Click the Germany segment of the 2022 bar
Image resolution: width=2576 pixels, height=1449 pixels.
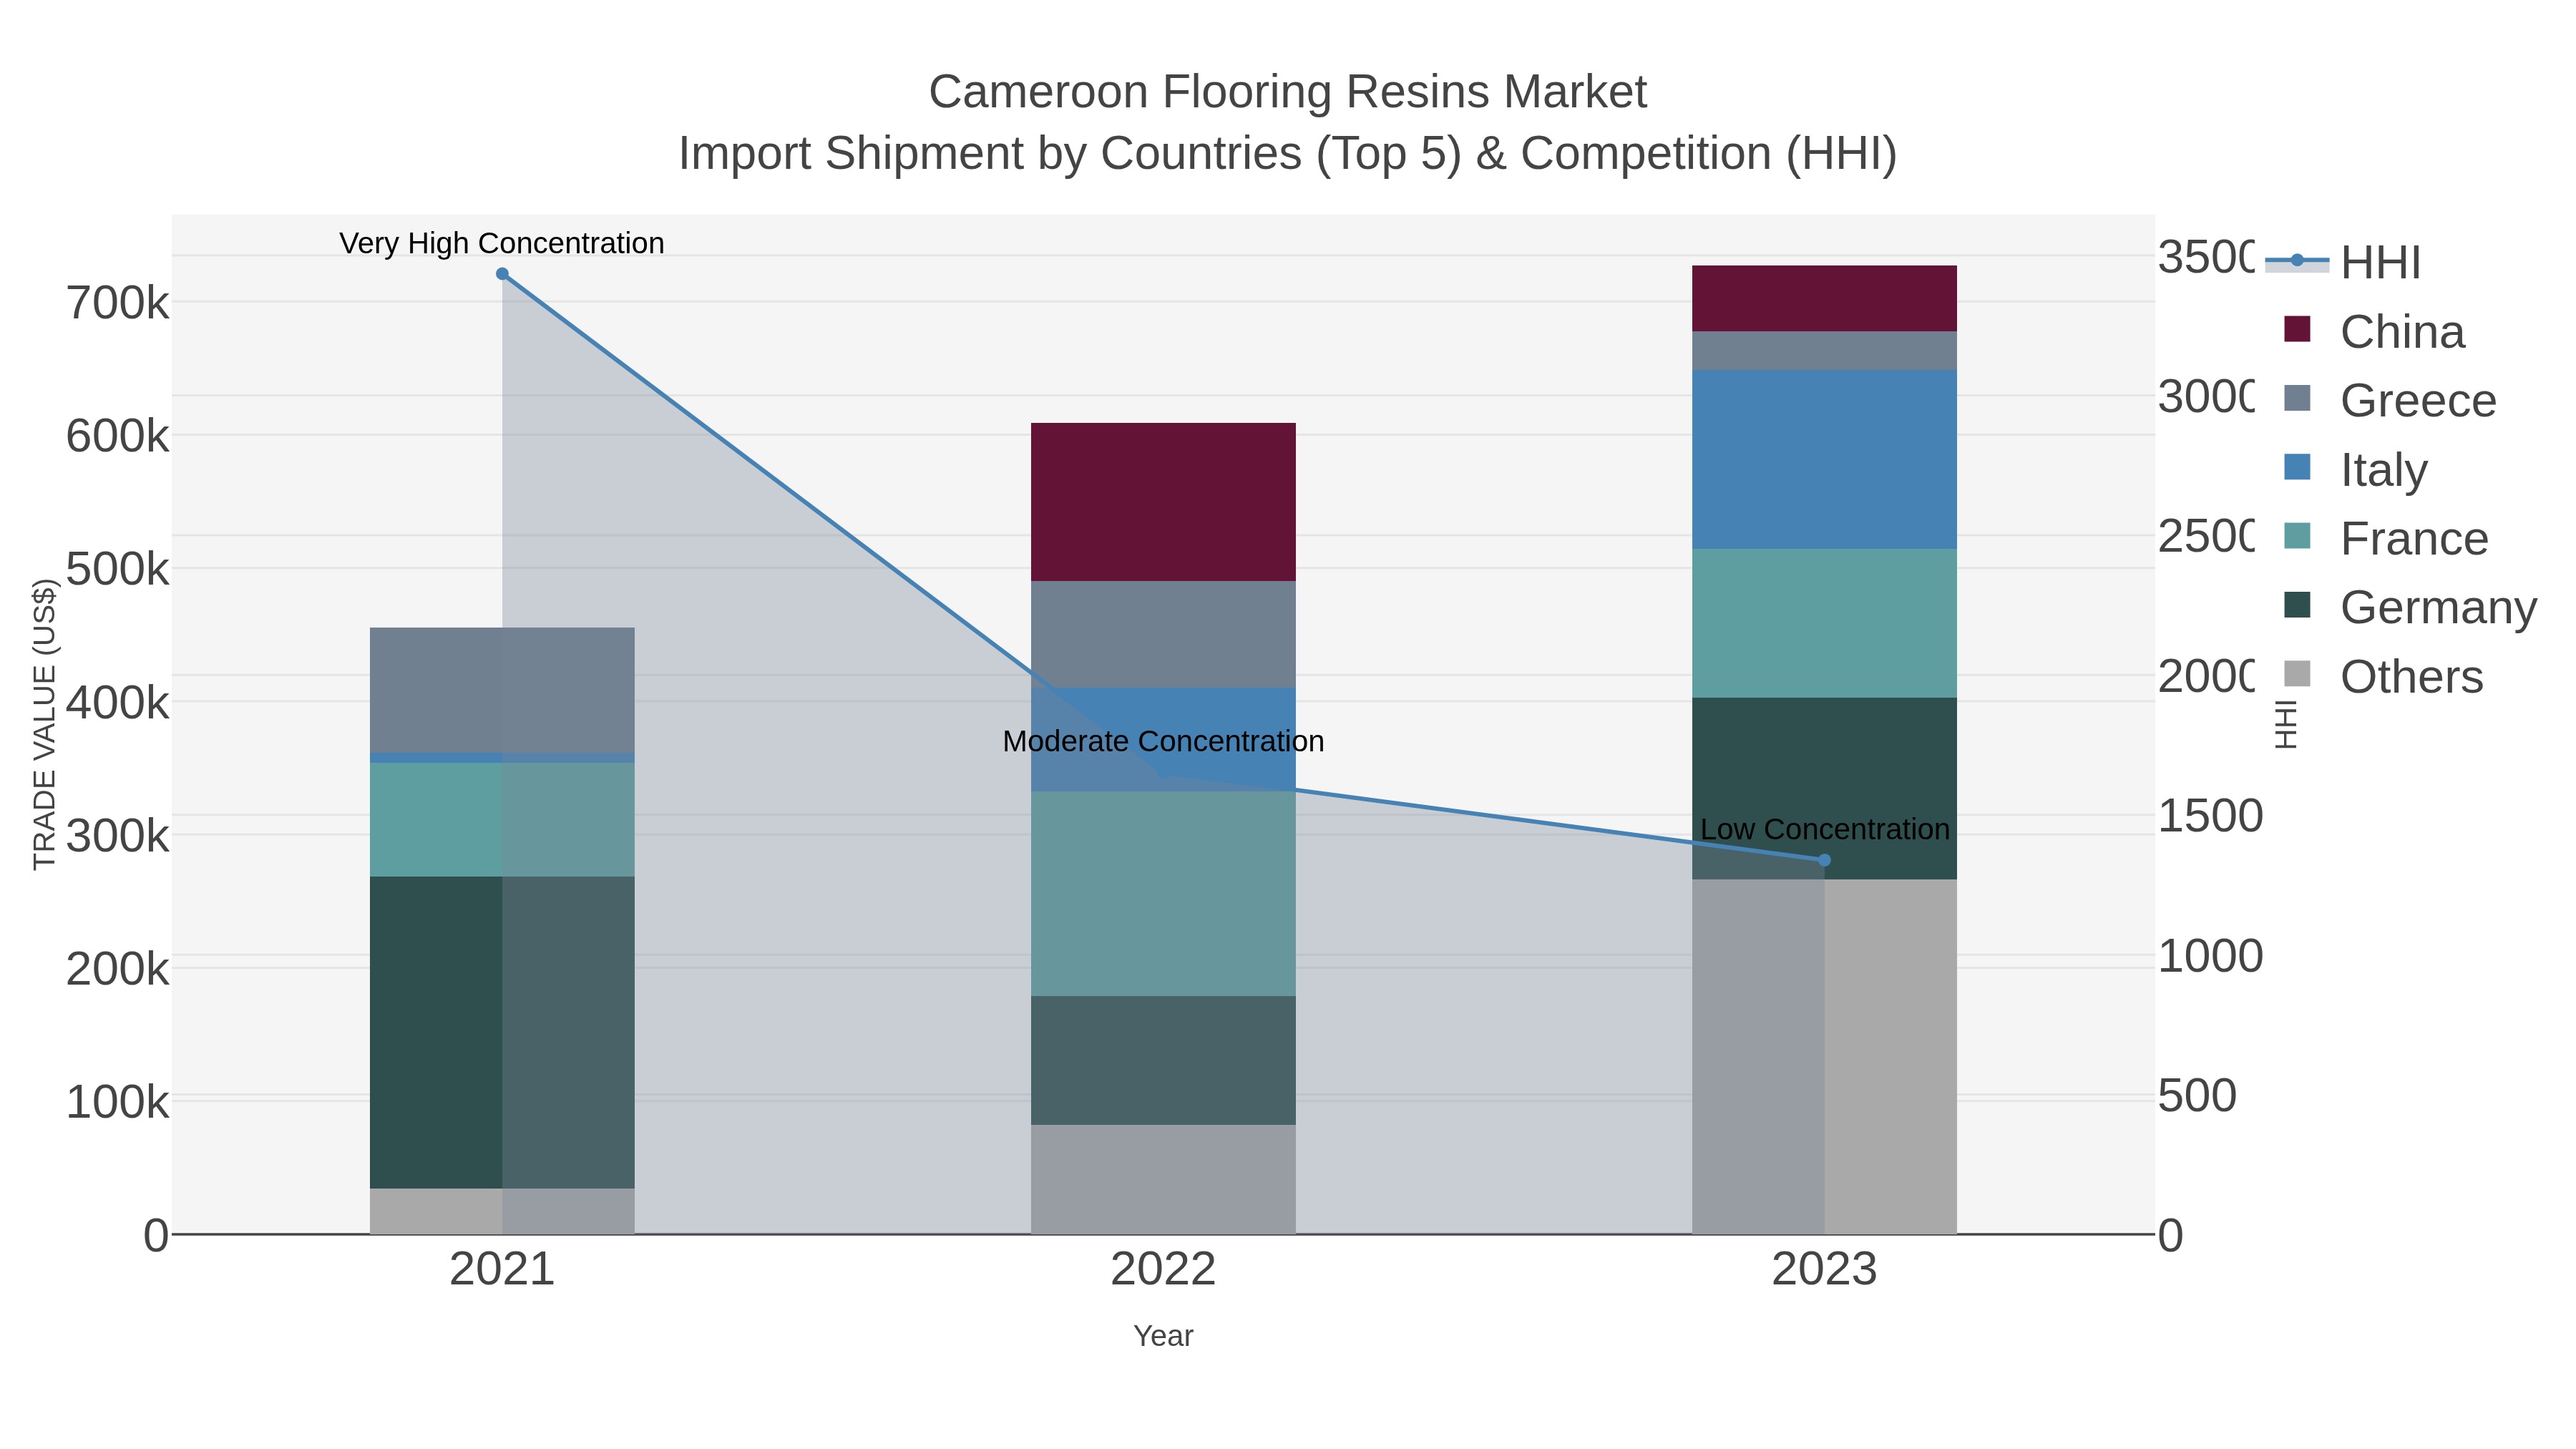(x=1163, y=1060)
